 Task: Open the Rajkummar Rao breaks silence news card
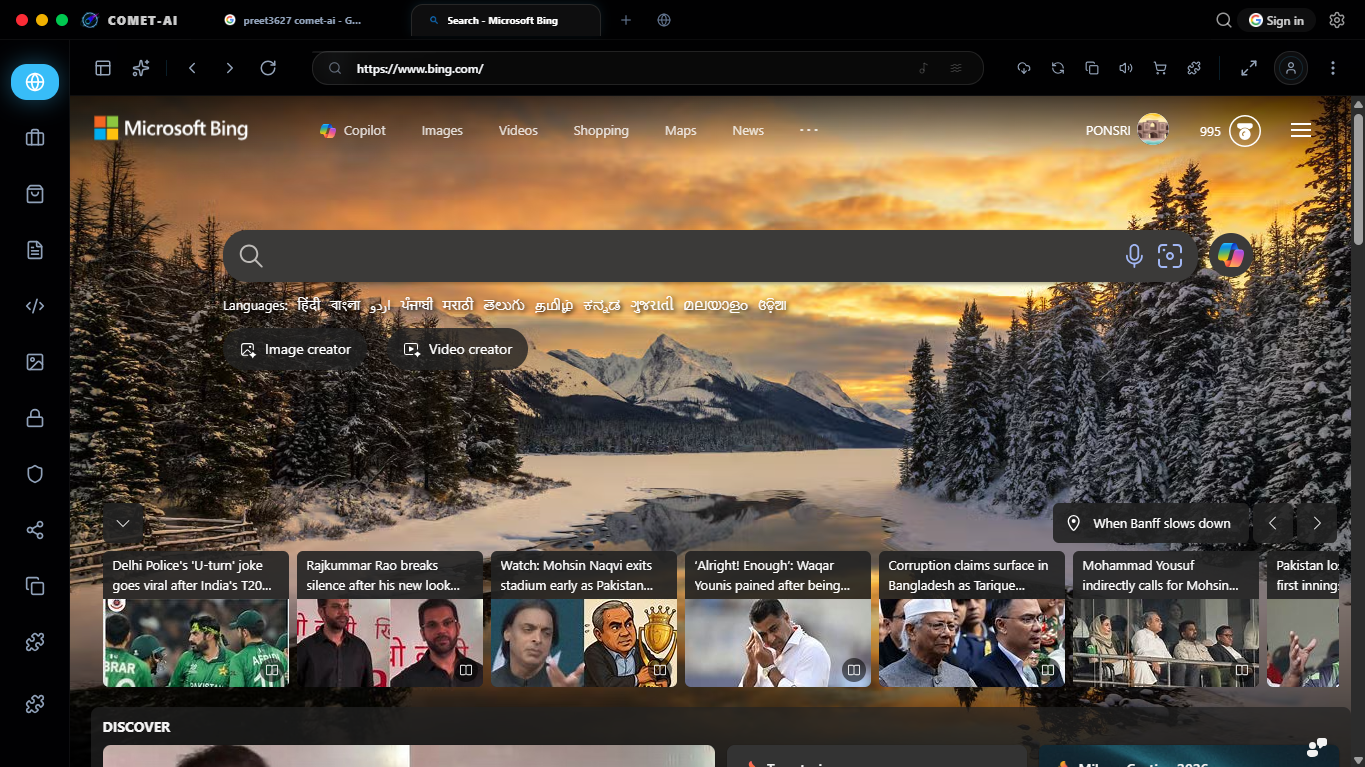(x=390, y=619)
